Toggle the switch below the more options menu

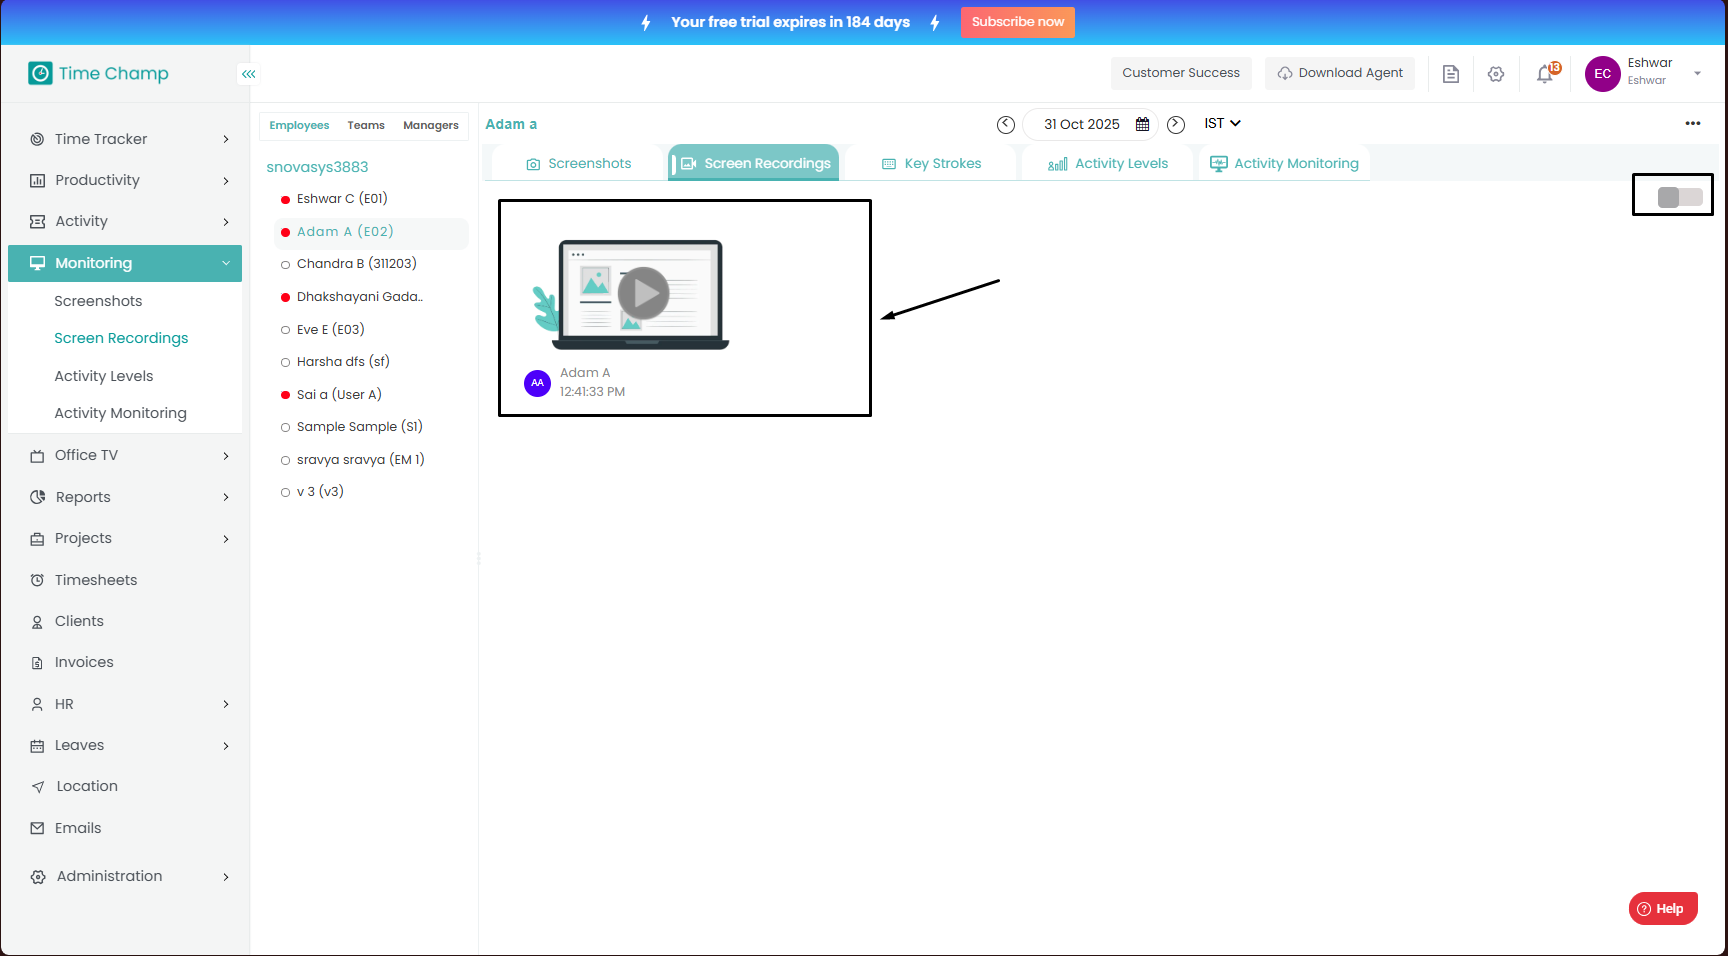[x=1679, y=197]
